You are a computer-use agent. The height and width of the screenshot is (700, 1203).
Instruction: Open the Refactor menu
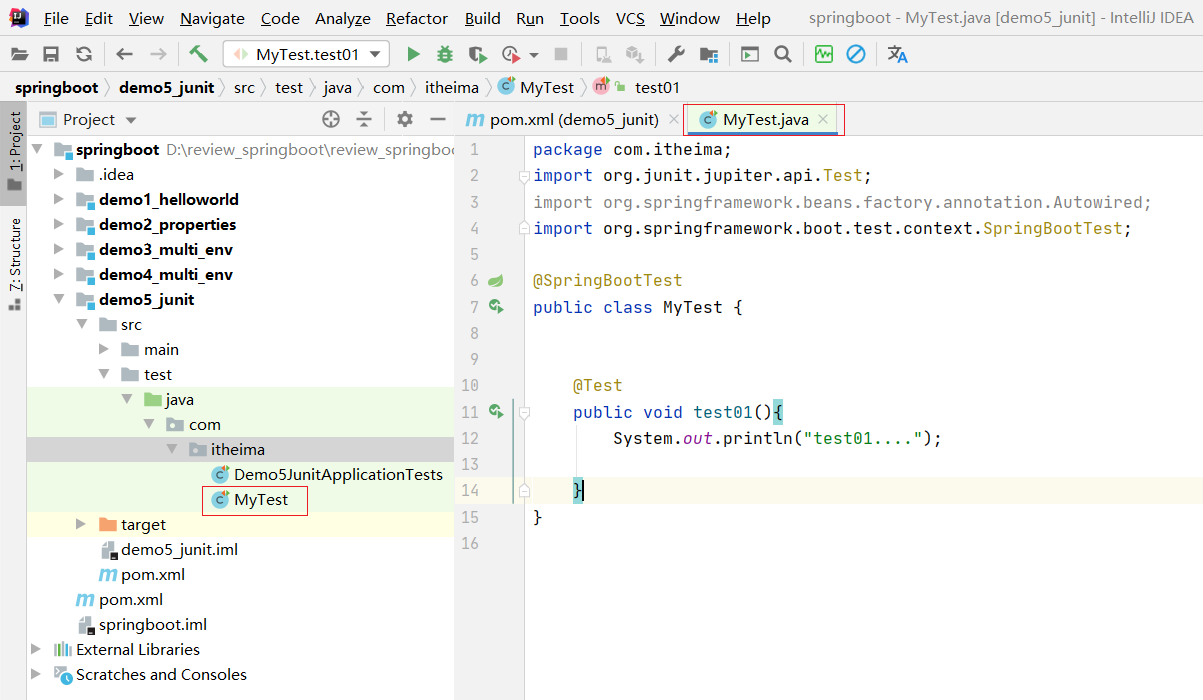(x=416, y=18)
